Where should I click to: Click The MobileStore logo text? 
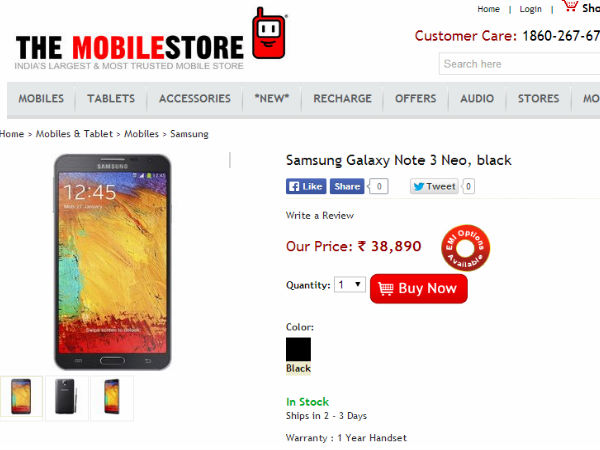(129, 47)
